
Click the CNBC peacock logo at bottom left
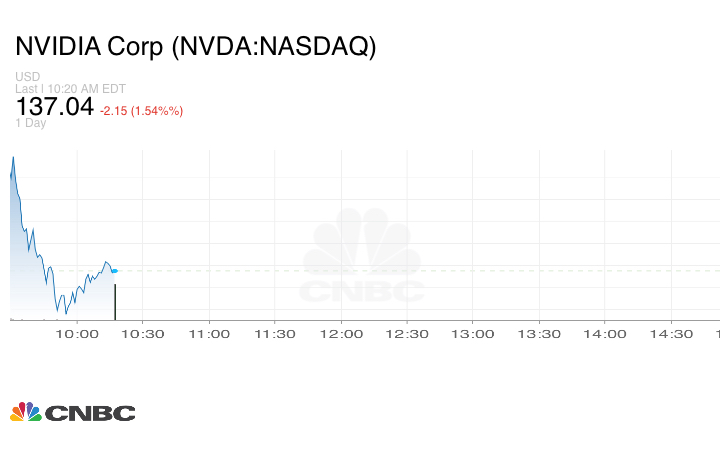point(72,412)
